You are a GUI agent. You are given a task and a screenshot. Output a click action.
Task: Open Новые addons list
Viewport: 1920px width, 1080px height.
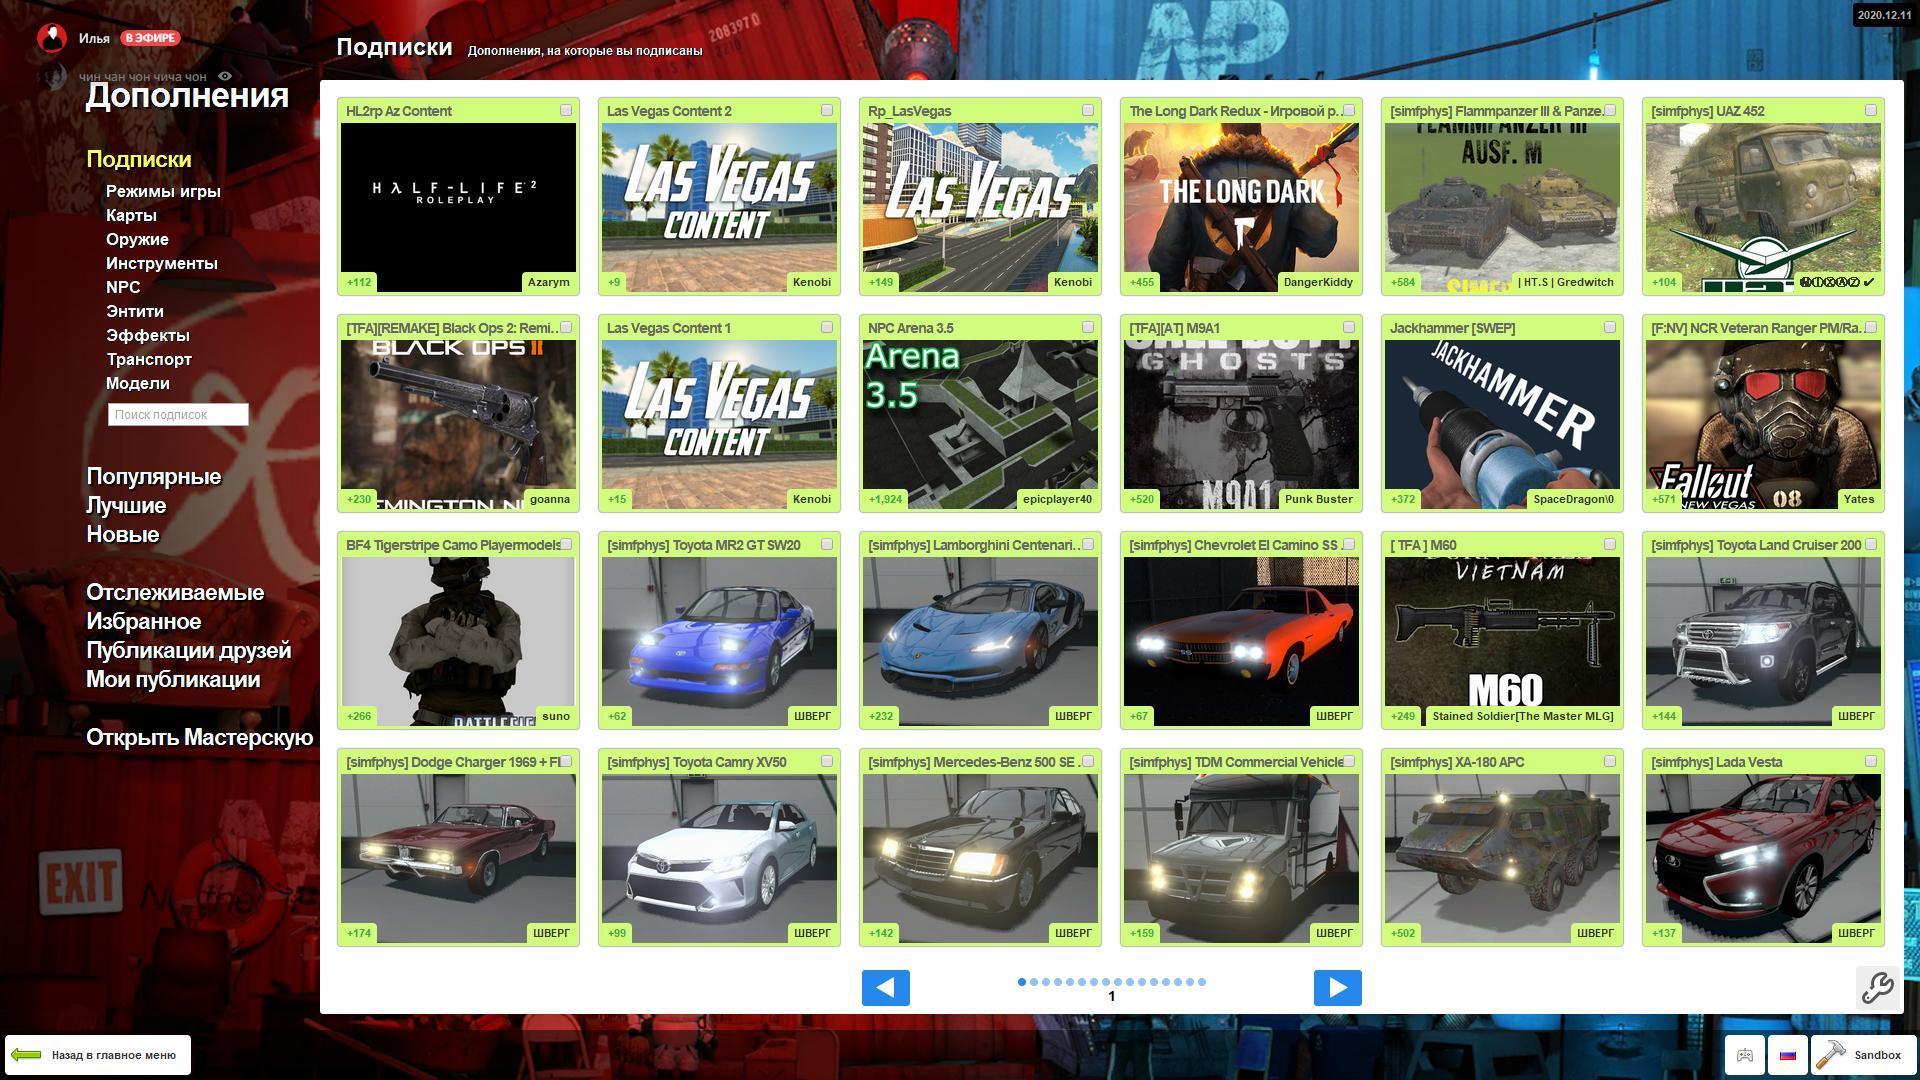(122, 534)
